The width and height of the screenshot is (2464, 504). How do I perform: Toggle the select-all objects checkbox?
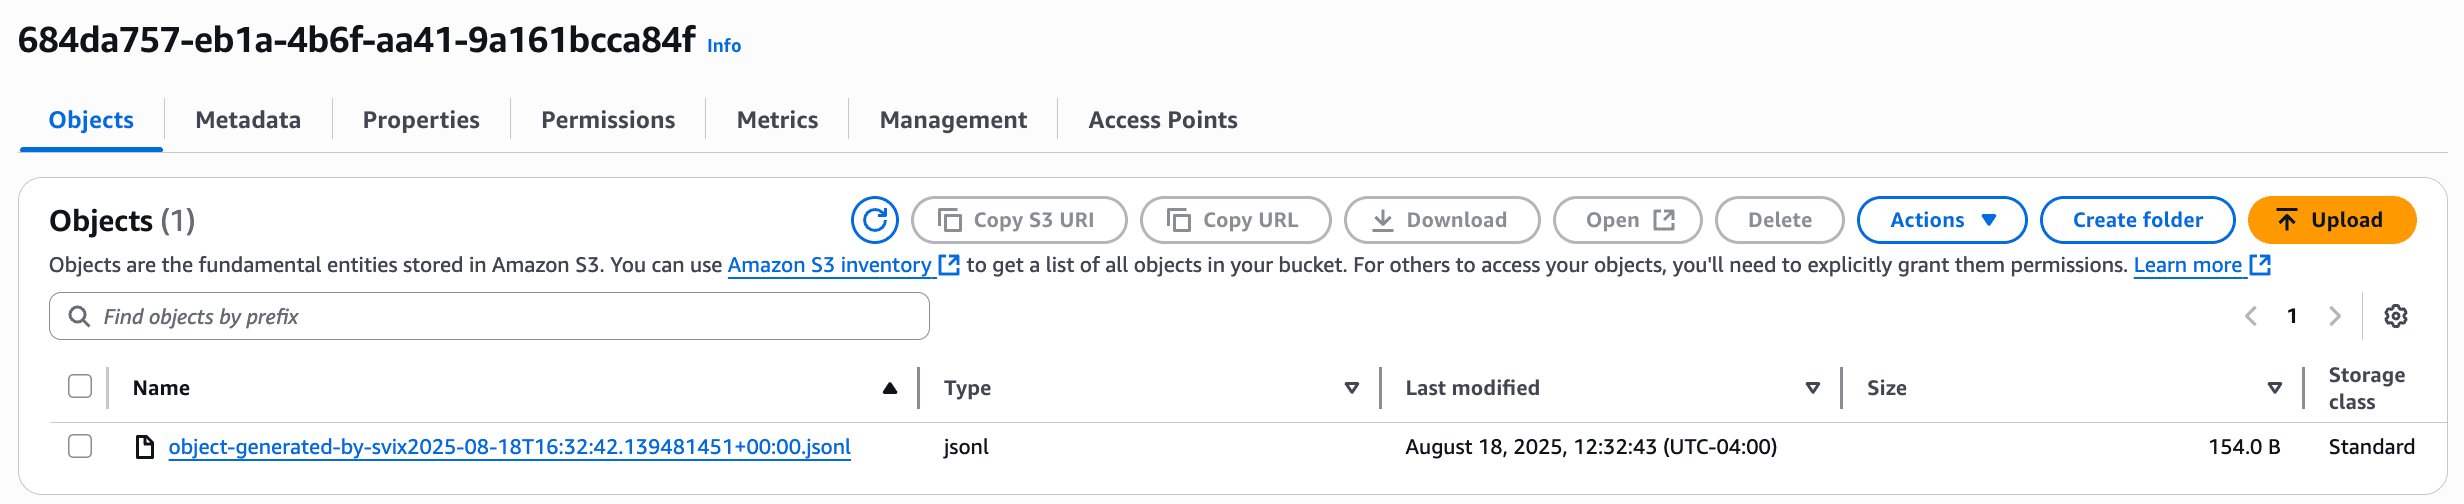point(80,387)
